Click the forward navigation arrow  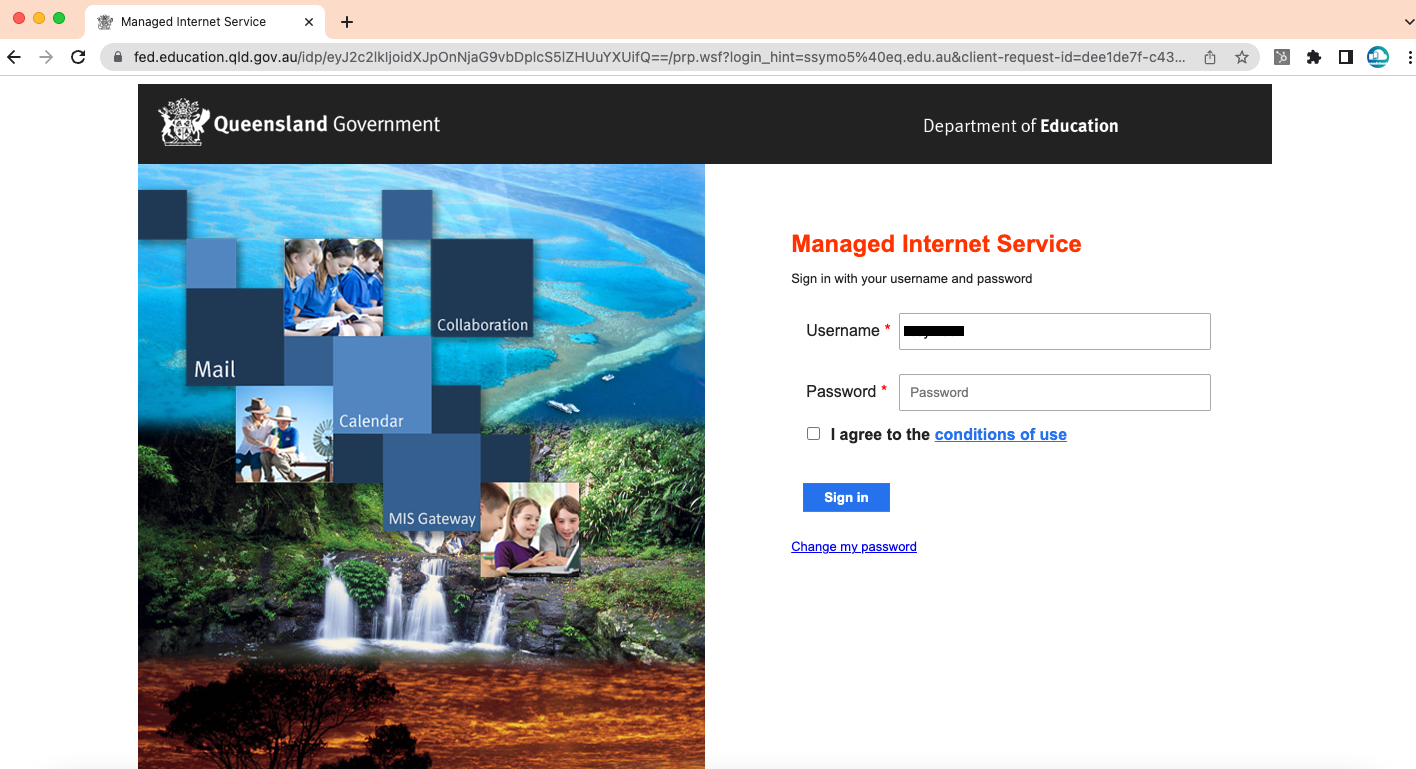[46, 57]
